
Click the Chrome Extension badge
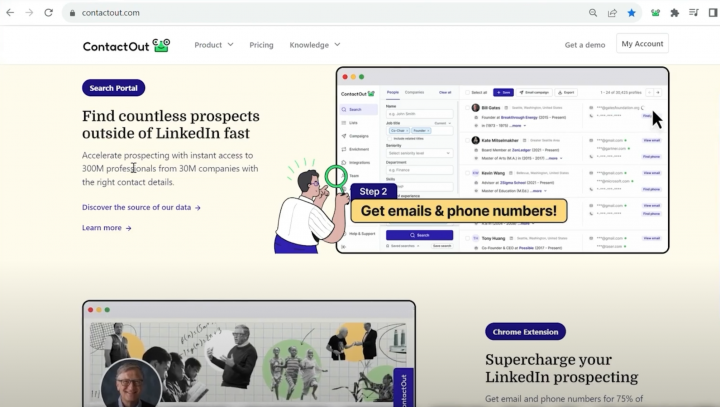tap(525, 332)
